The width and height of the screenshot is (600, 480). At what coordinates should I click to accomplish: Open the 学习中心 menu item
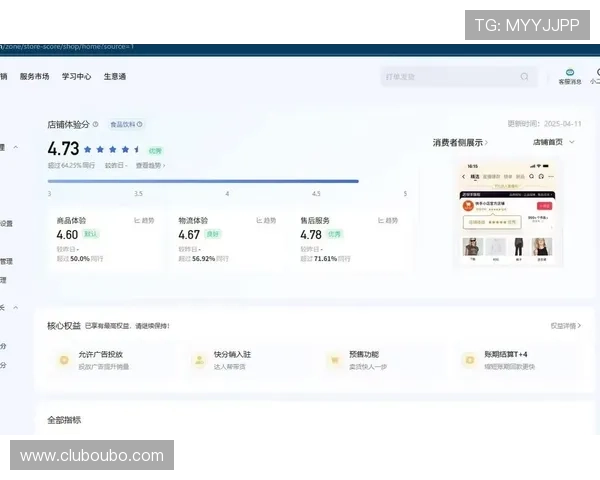point(77,77)
